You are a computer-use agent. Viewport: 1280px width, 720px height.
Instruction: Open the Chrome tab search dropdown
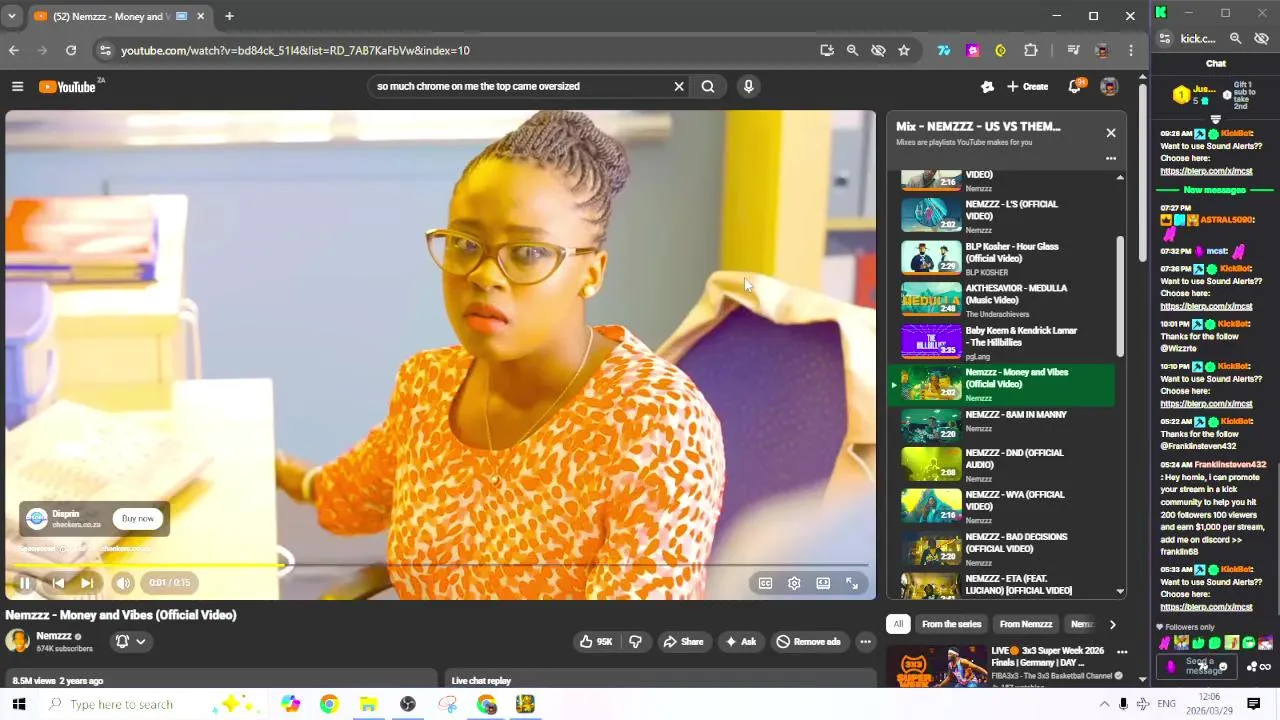click(11, 16)
